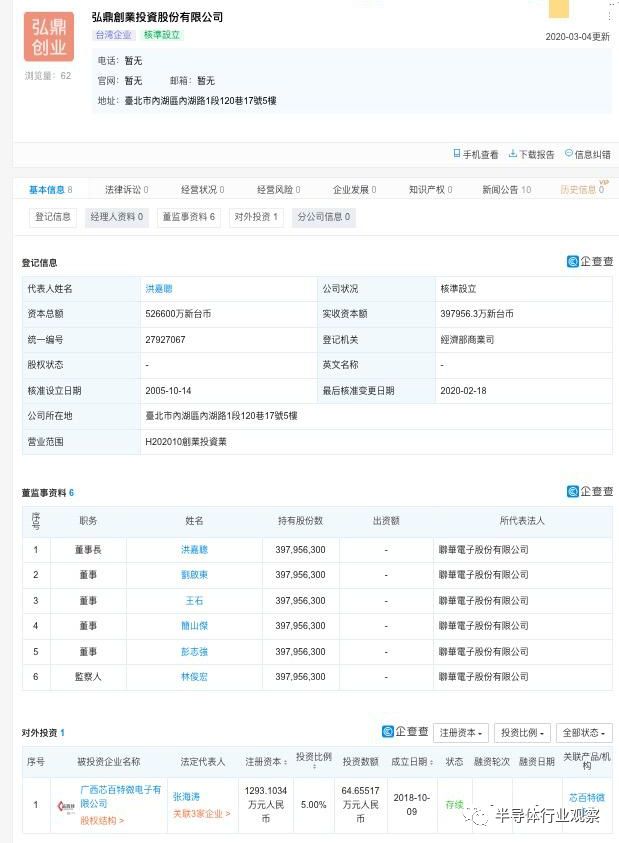
Task: Click 对外投资 1 sub-tab
Action: coord(256,217)
